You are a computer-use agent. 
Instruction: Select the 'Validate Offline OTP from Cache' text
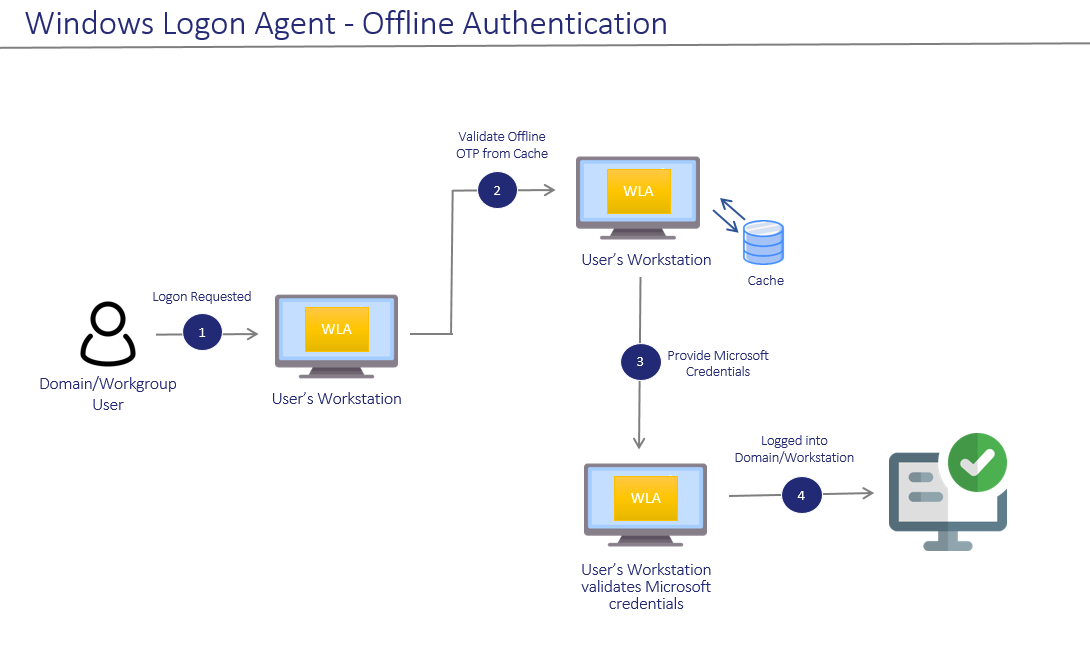502,145
